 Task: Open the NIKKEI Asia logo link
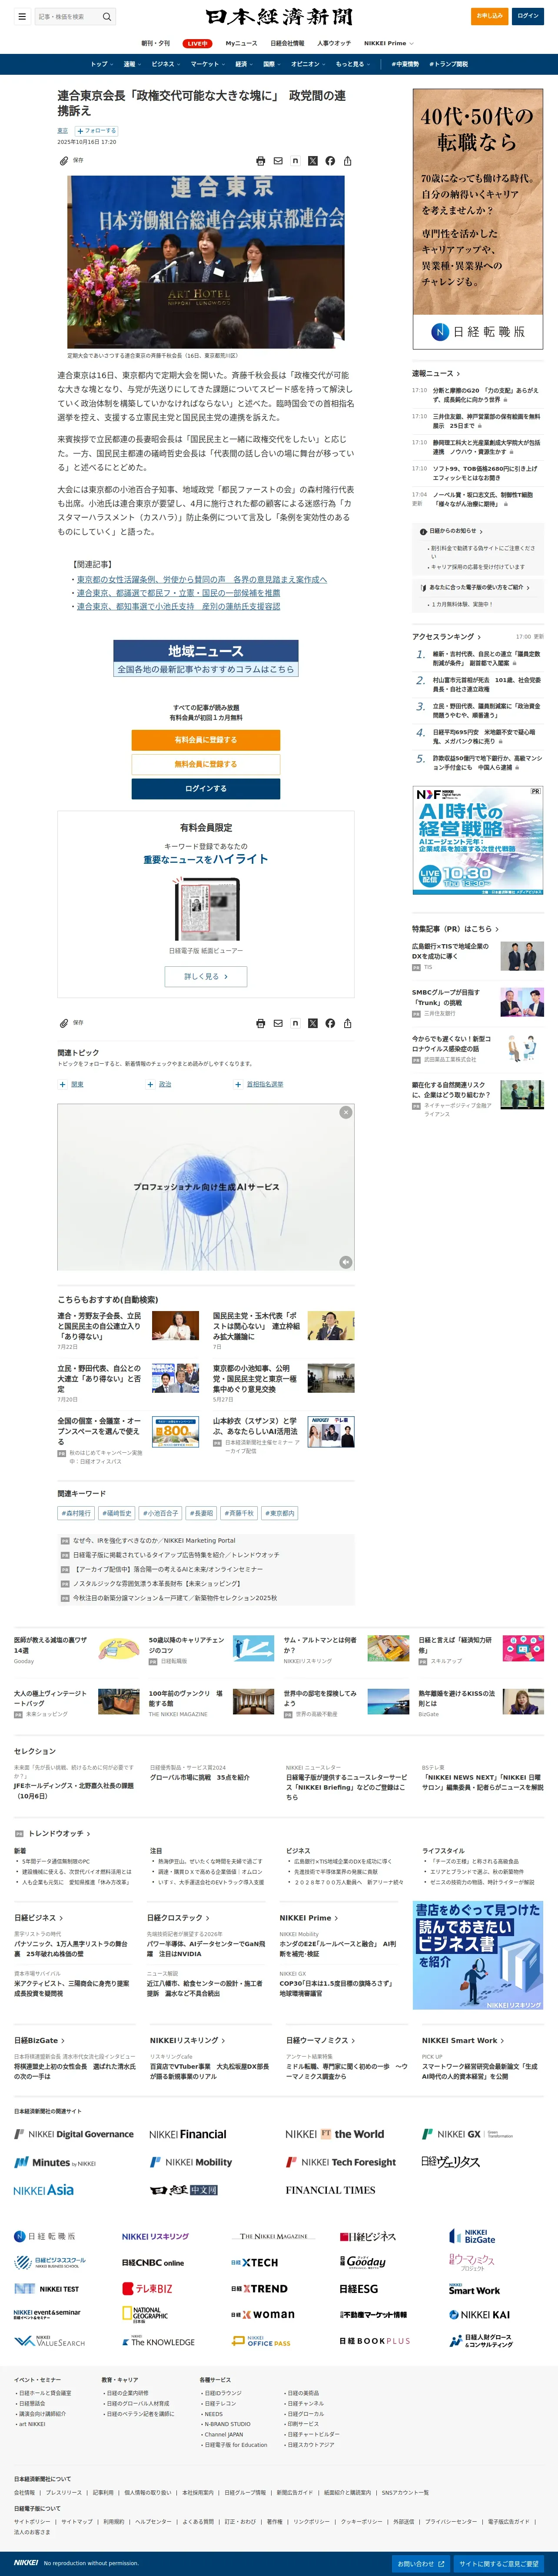pos(44,2189)
